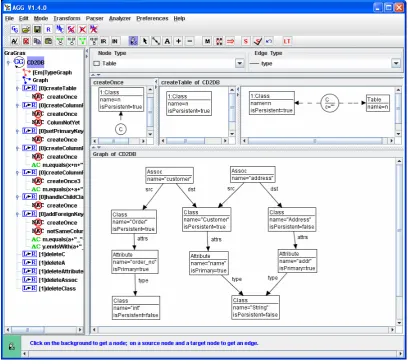
Task: Click the IN toolbar icon
Action: point(115,41)
